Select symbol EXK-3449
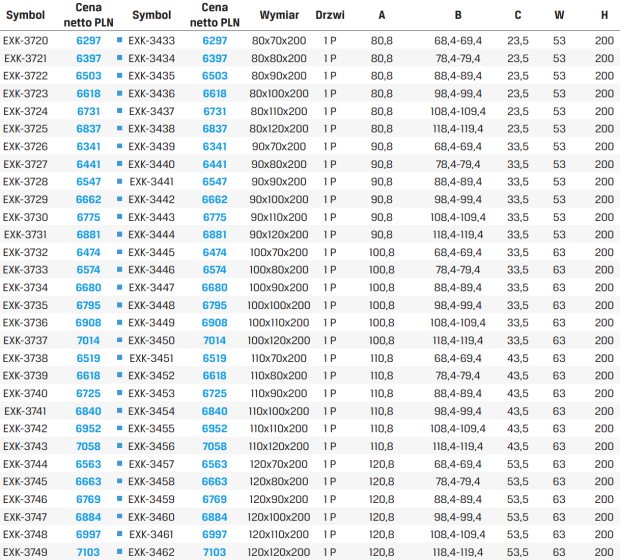The width and height of the screenshot is (620, 560). click(x=151, y=323)
